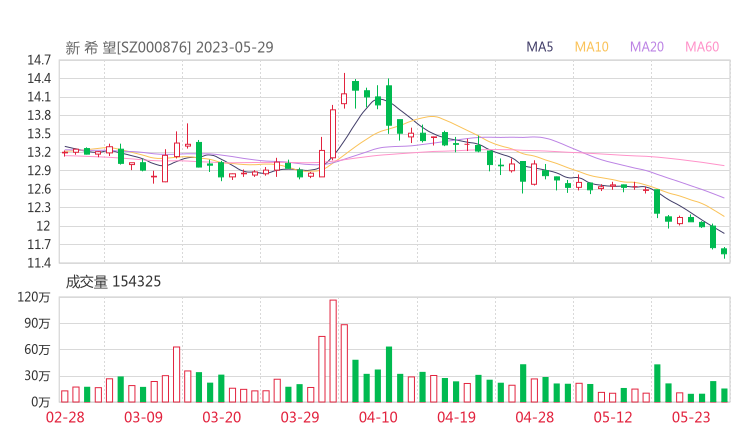Click the 60万 volume axis label

(37, 350)
